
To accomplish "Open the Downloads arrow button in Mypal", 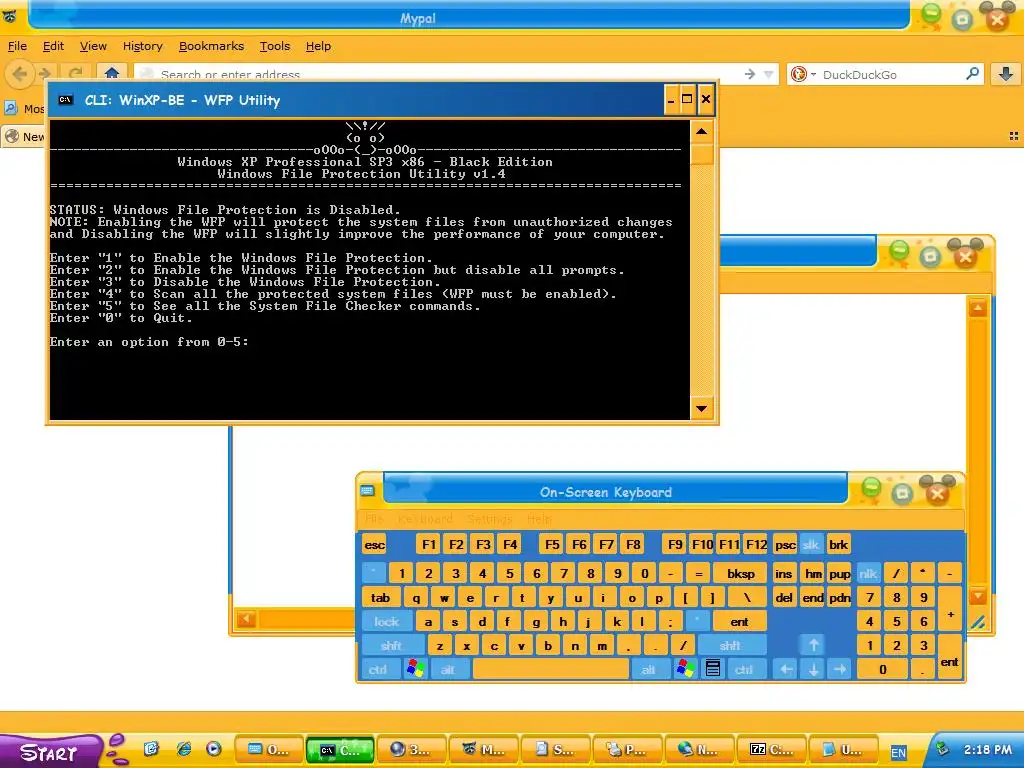I will [1006, 74].
